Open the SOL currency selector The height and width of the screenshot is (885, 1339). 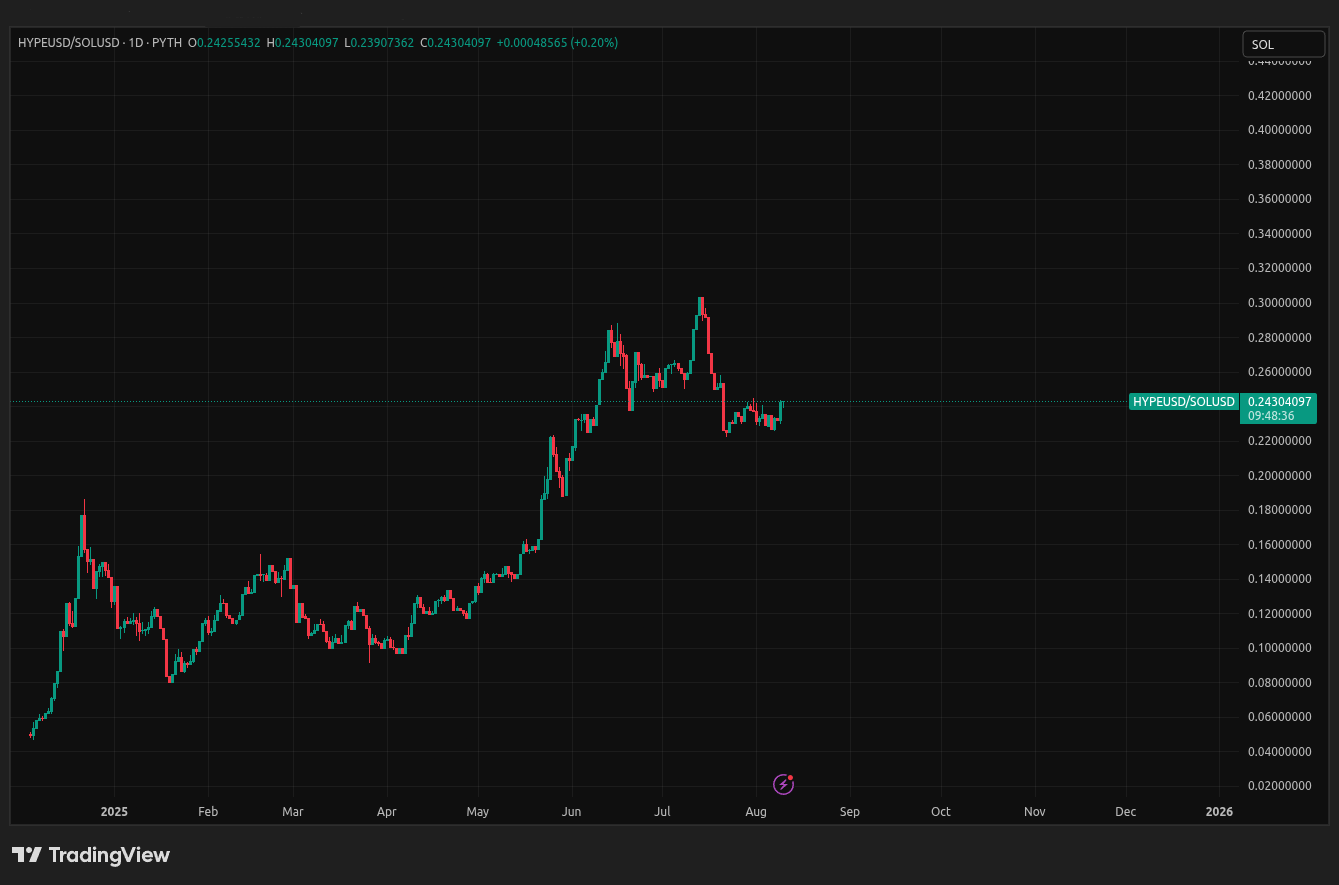point(1283,44)
